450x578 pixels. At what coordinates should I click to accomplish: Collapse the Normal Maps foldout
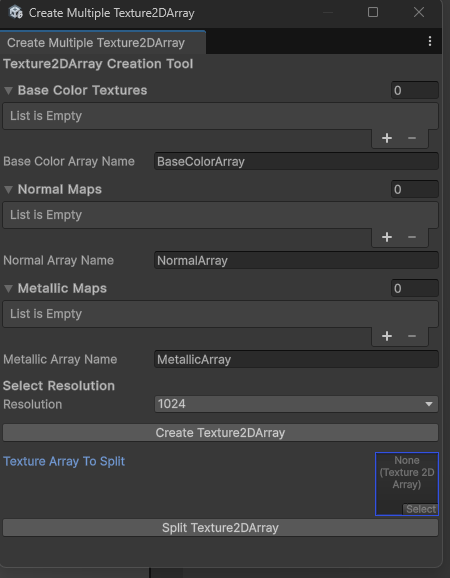coord(8,189)
